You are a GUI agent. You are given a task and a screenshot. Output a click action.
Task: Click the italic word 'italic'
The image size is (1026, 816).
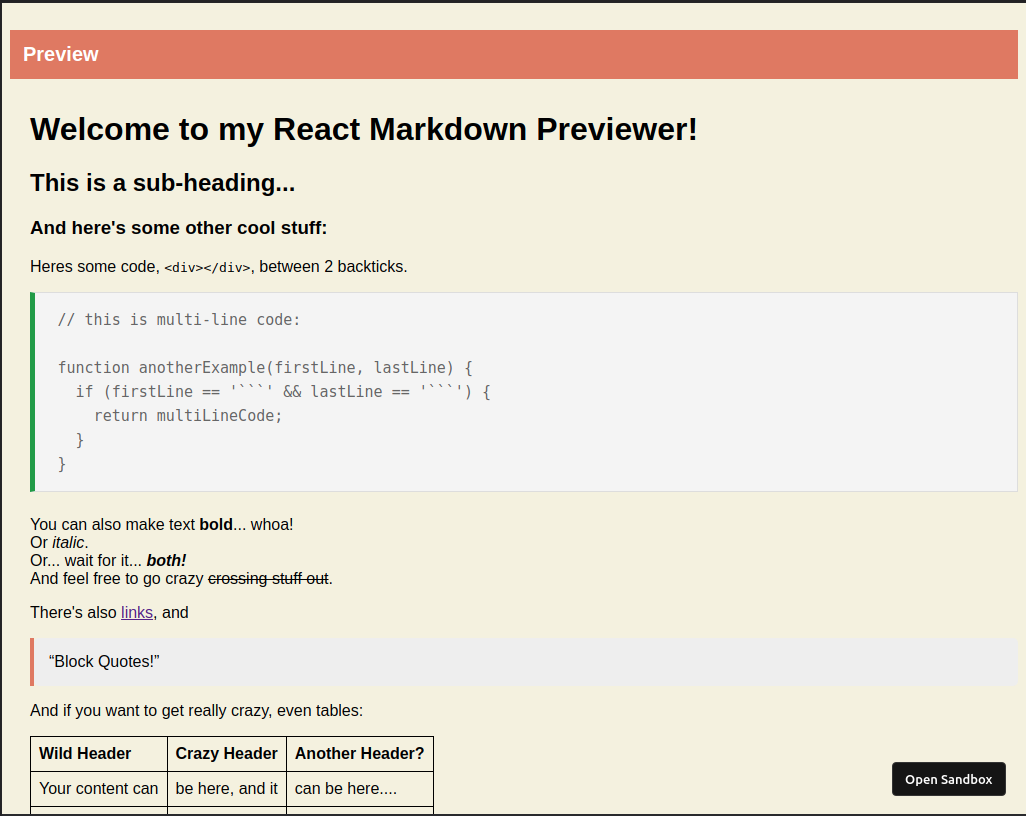[68, 542]
